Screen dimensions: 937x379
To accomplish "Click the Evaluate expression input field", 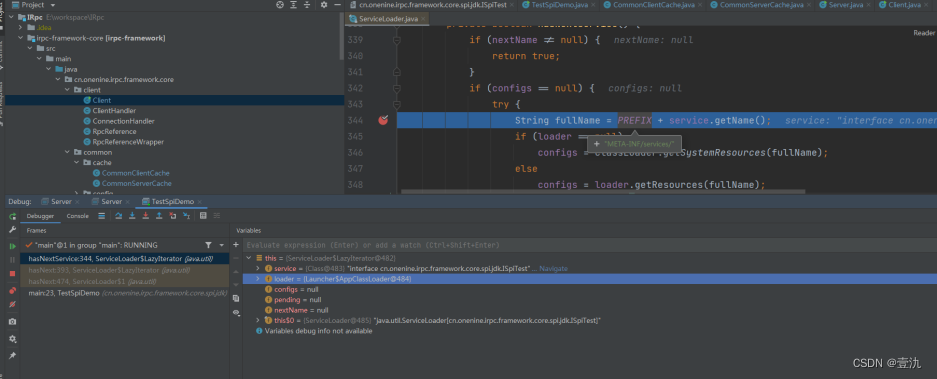I will 589,245.
